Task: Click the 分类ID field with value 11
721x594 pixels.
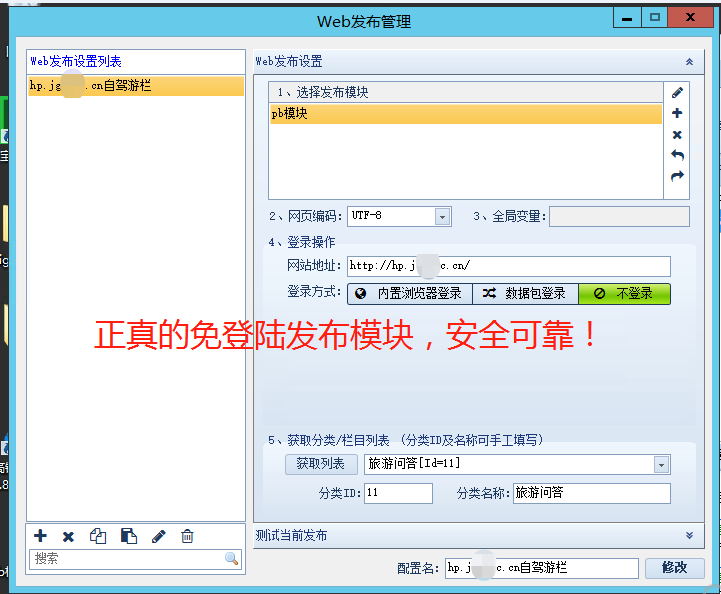Action: tap(398, 493)
